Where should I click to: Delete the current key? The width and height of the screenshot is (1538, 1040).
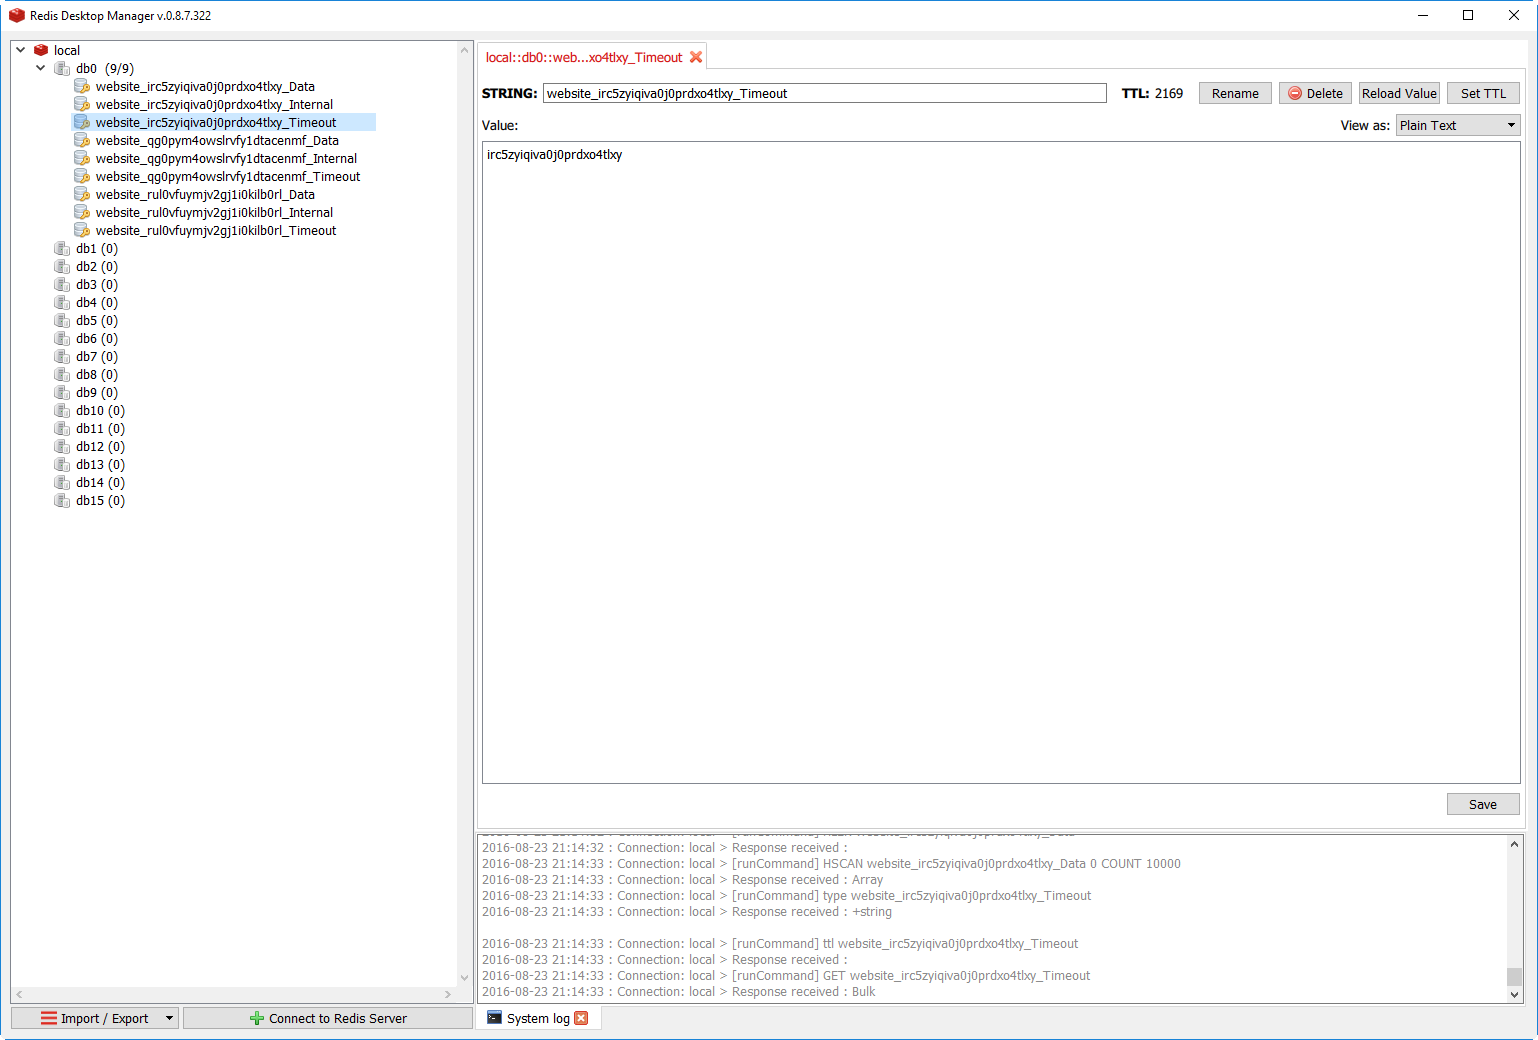[1315, 93]
